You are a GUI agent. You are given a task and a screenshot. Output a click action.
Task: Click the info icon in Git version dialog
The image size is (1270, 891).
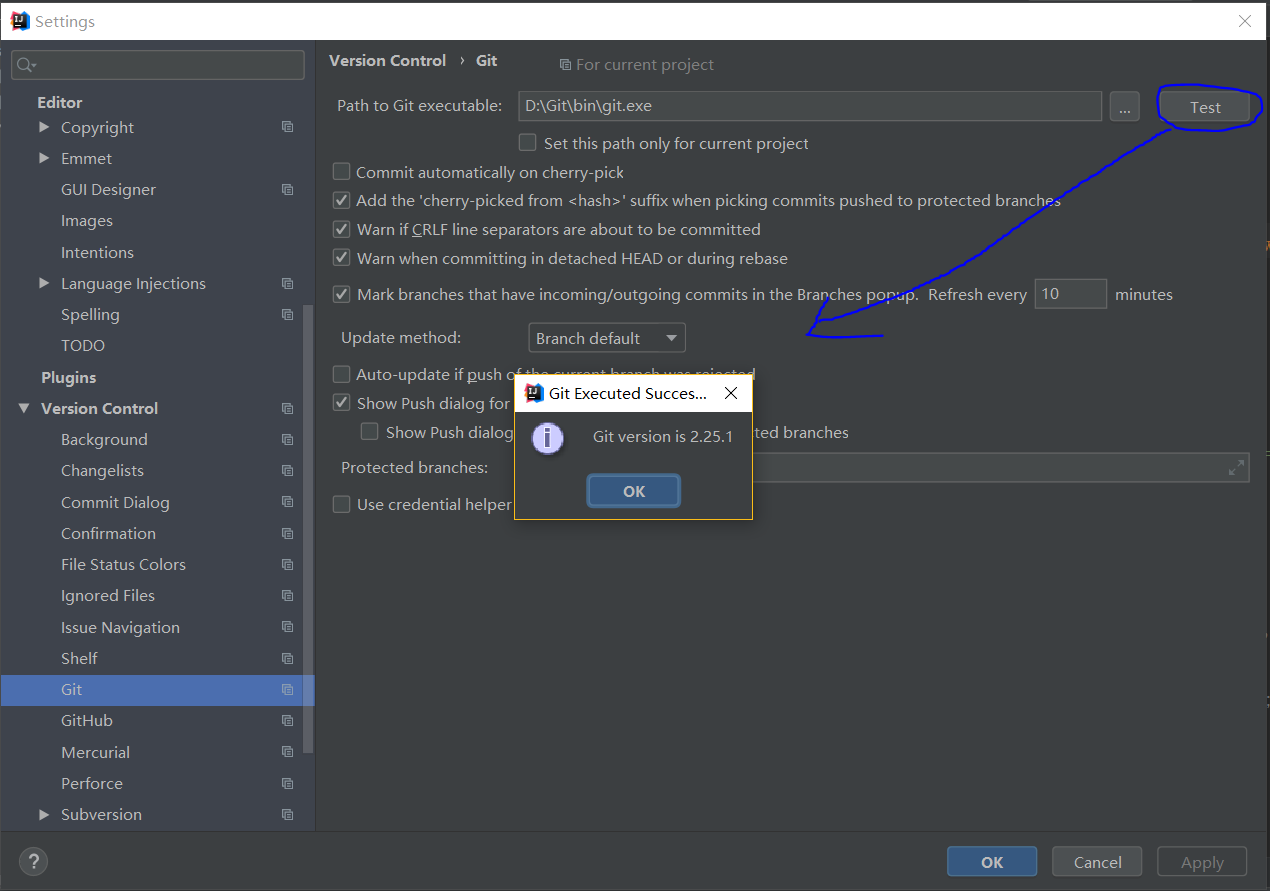coord(547,437)
